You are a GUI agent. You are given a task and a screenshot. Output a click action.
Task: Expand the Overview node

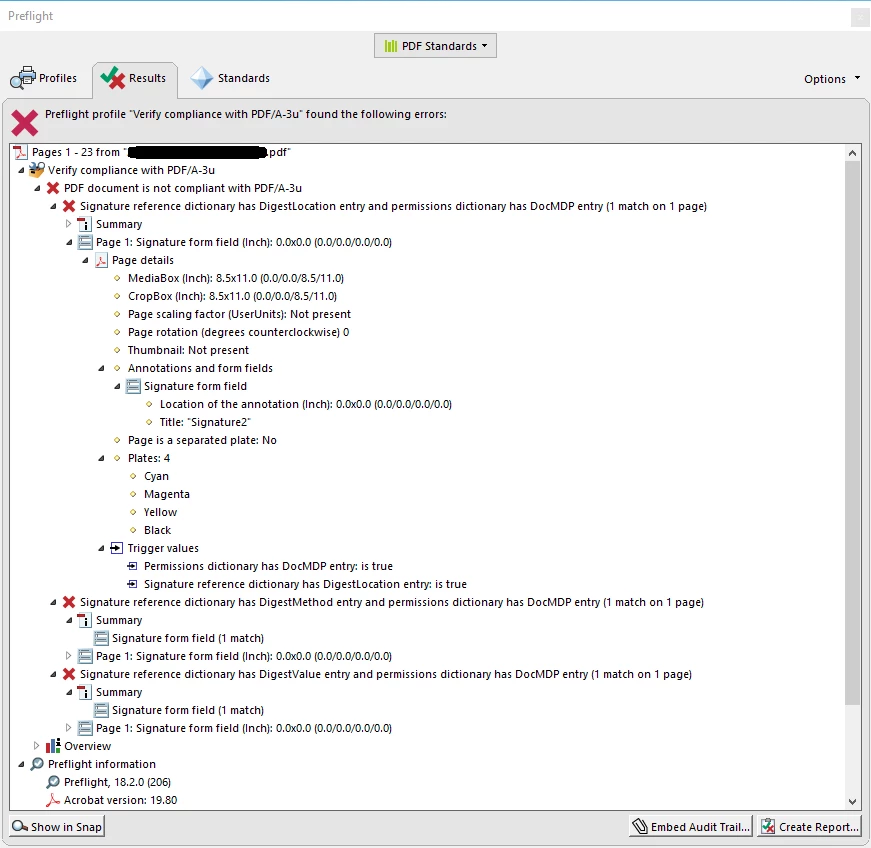coord(37,746)
